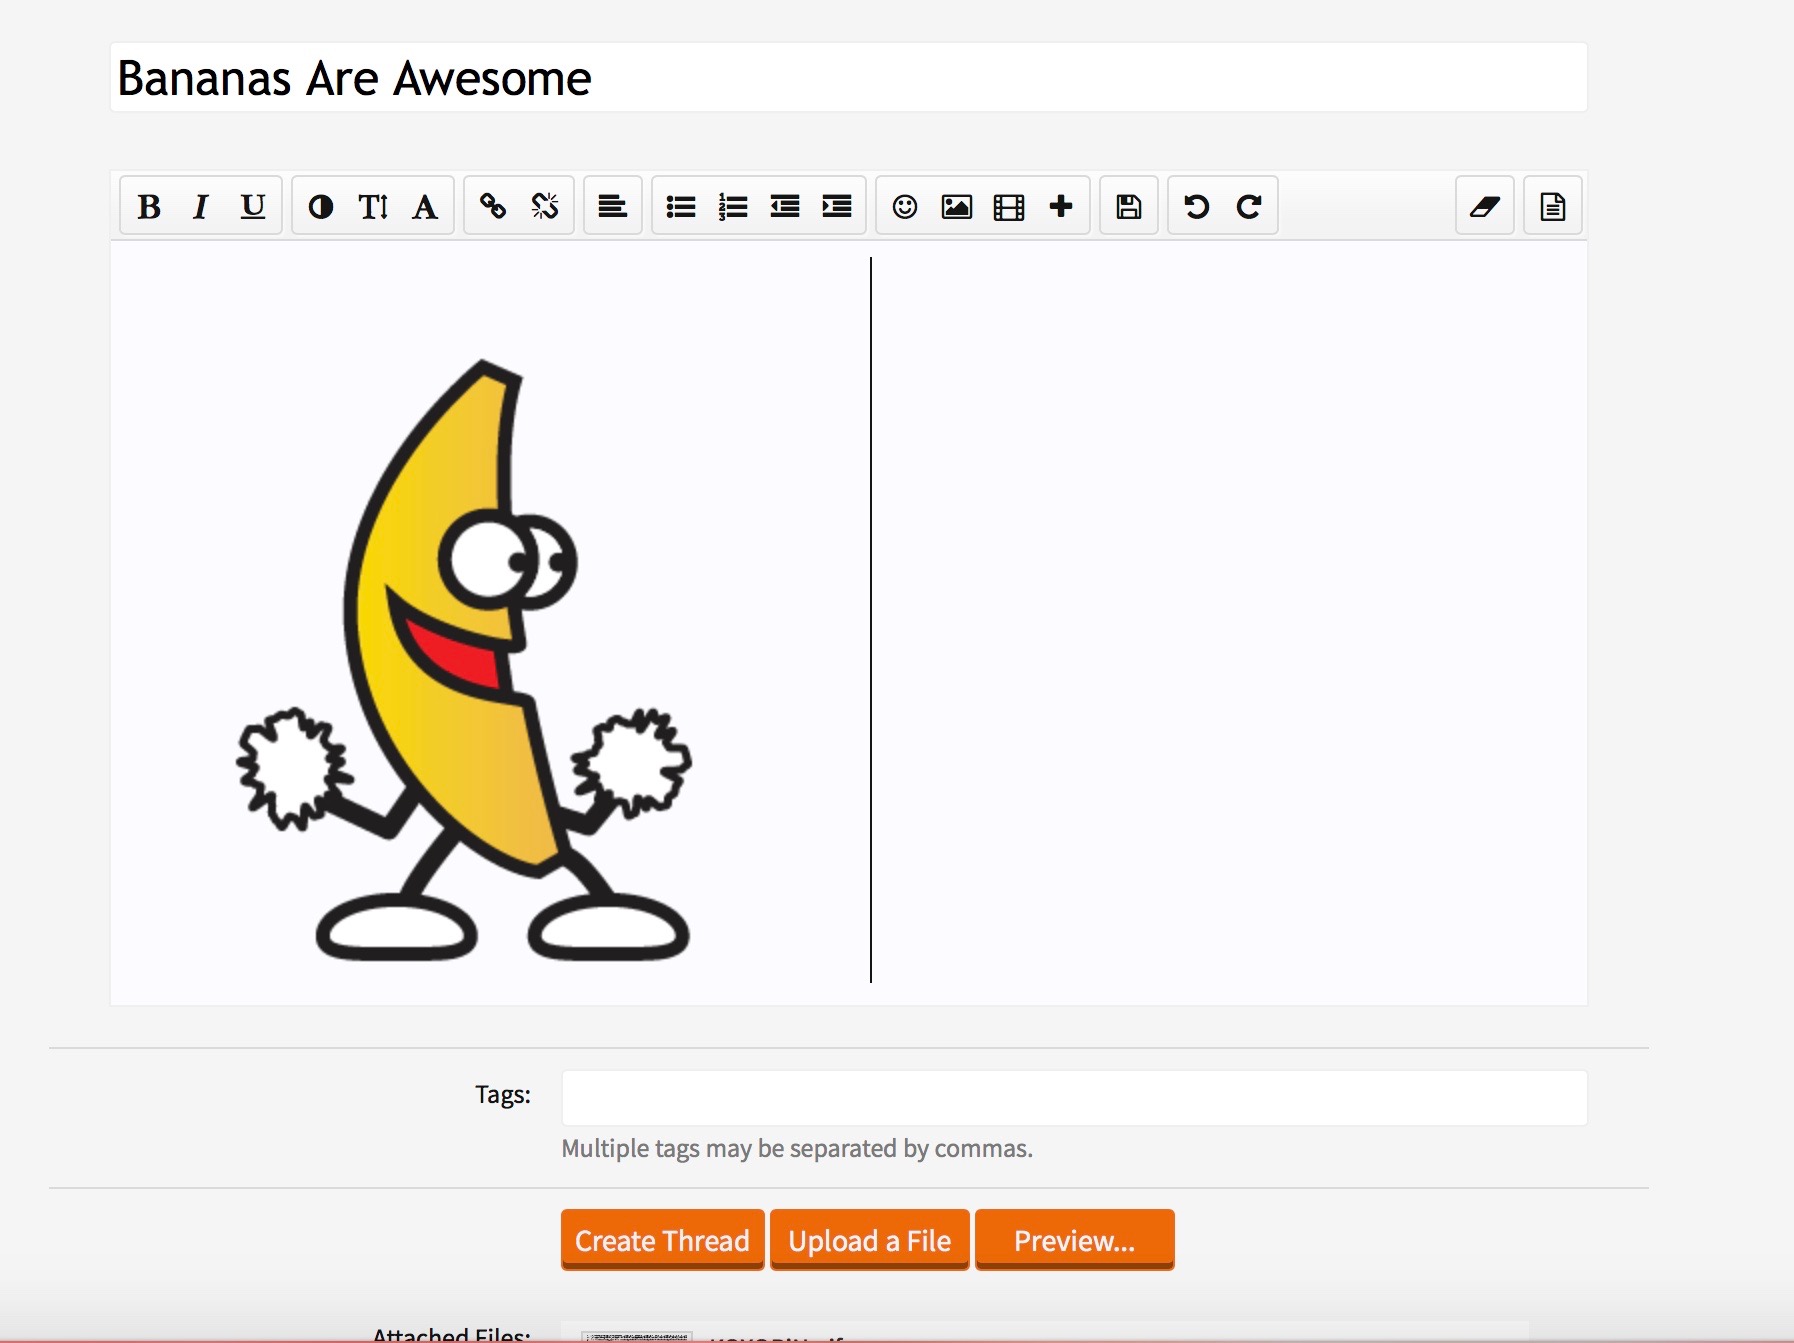Viewport: 1794px width, 1343px height.
Task: Insert an unordered bullet list
Action: (x=681, y=206)
